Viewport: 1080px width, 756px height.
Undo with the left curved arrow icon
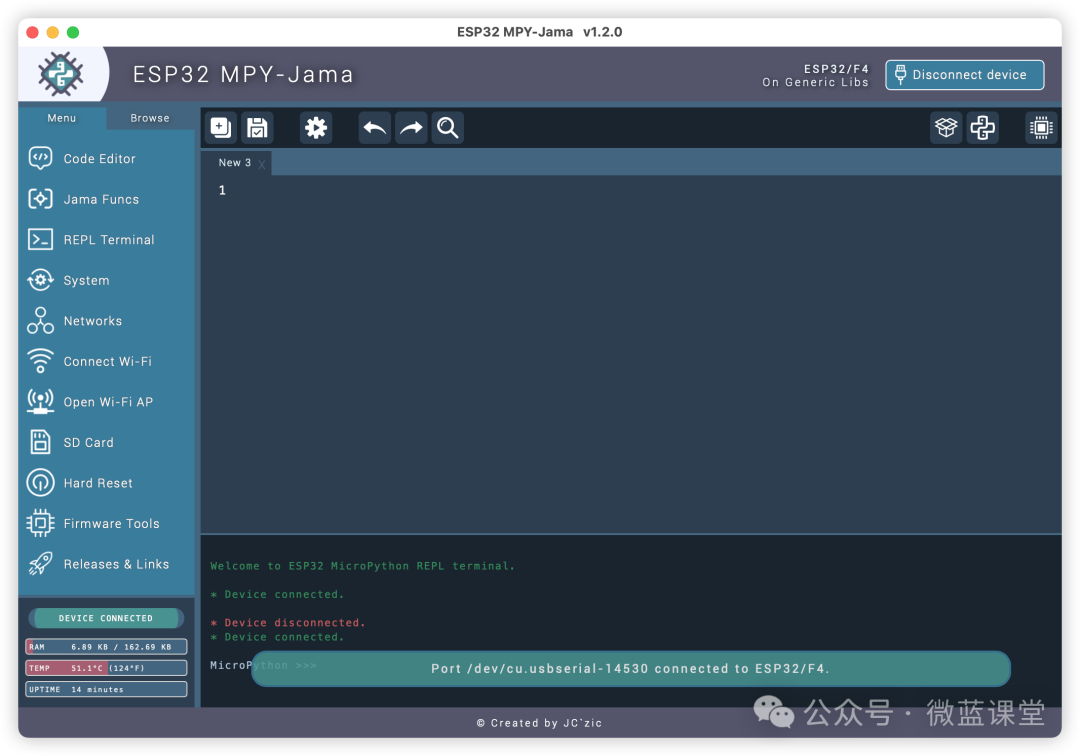pyautogui.click(x=375, y=127)
